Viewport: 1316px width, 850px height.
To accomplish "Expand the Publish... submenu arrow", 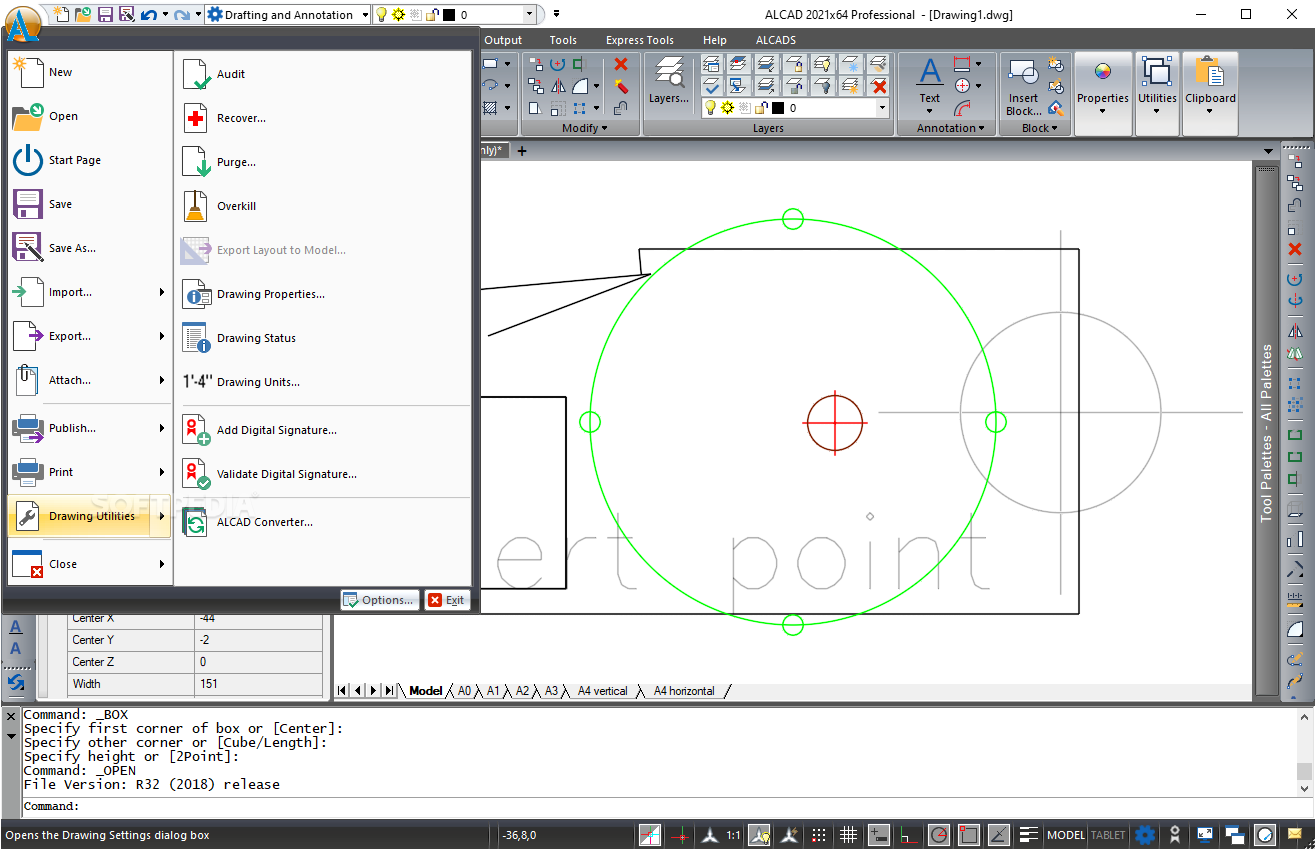I will [162, 428].
